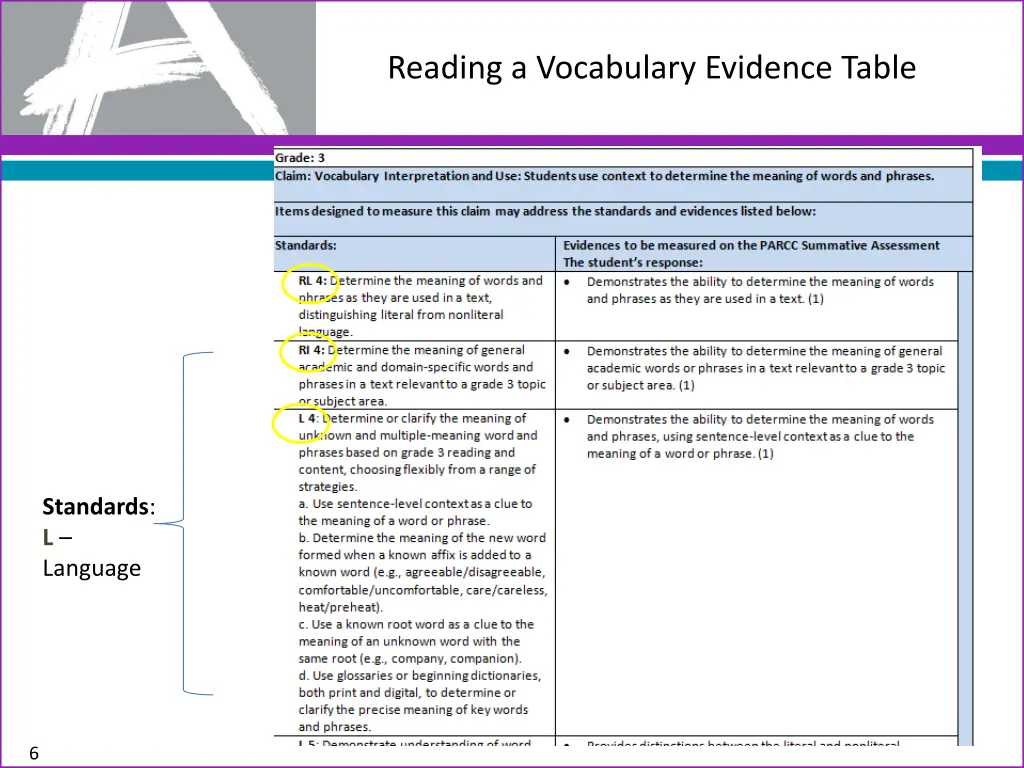This screenshot has width=1024, height=768.
Task: Click the bold 'Standards' label on the left
Action: pos(95,507)
